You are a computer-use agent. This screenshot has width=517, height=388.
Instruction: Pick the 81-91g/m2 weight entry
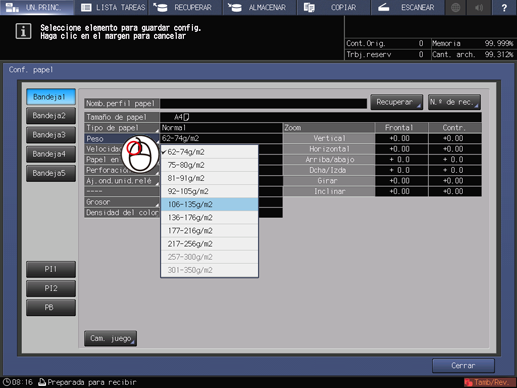click(209, 178)
